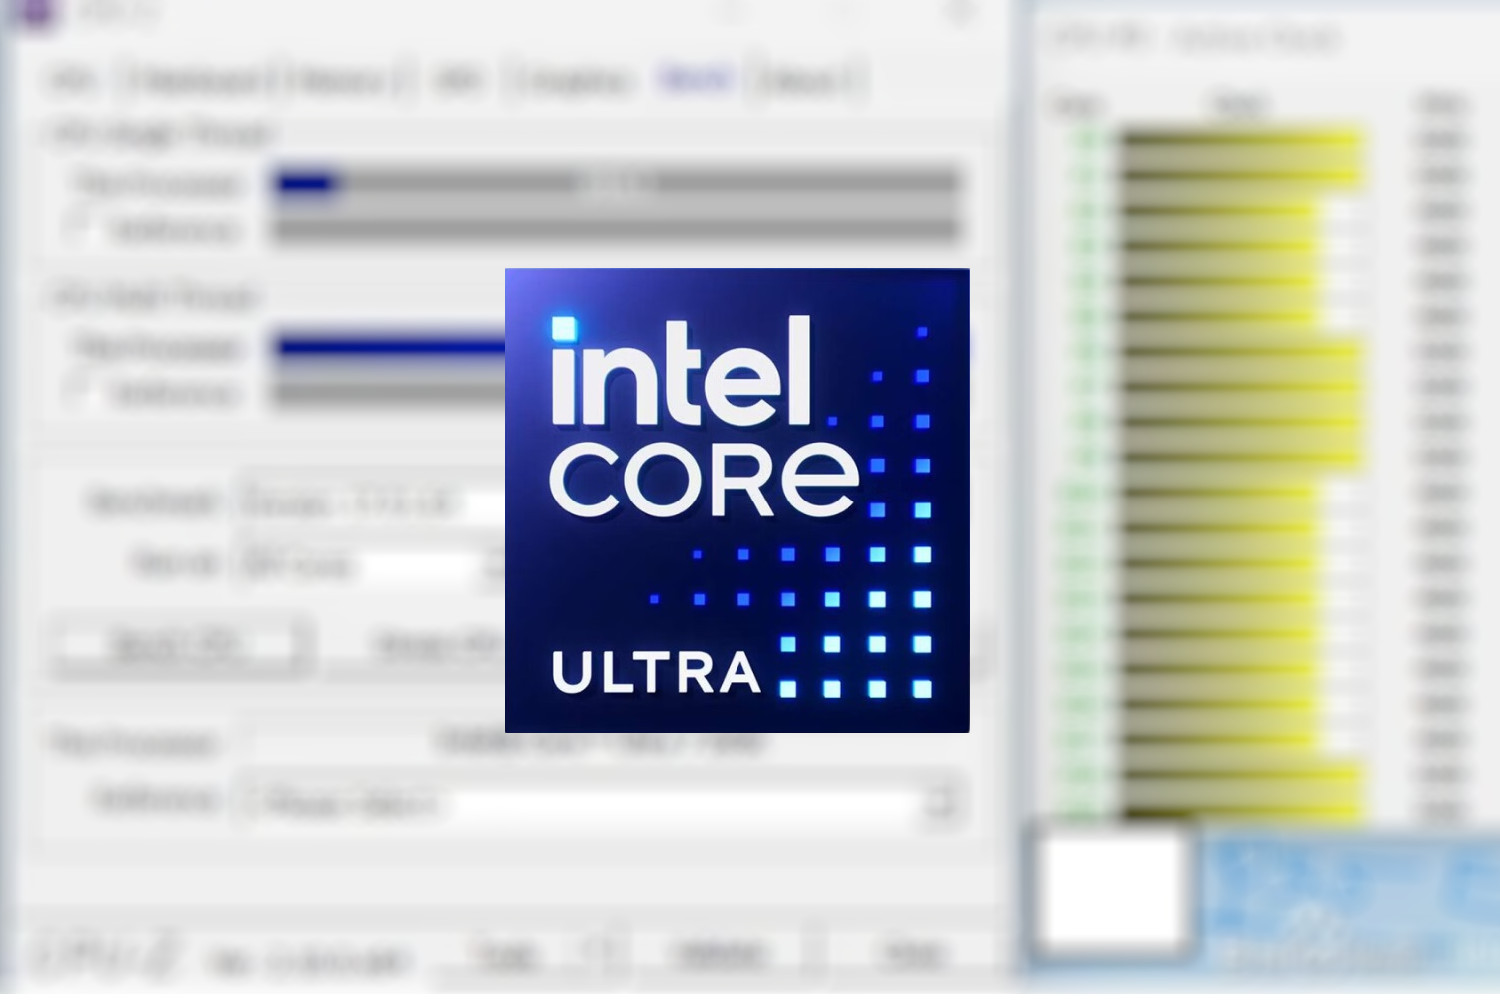This screenshot has height=1000, width=1500.
Task: Select the highlighted Bench tab
Action: coord(696,79)
